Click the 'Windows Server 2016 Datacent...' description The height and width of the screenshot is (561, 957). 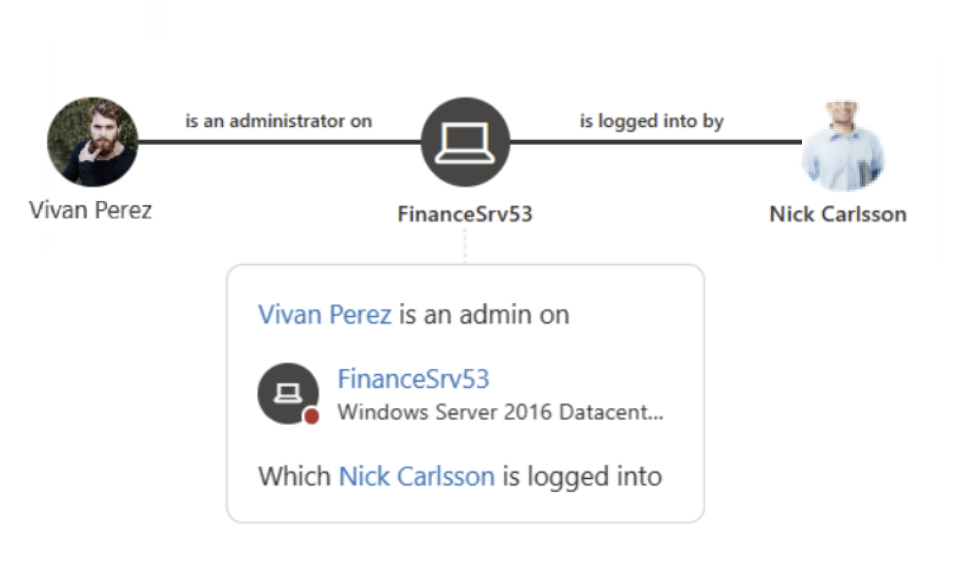click(x=500, y=412)
